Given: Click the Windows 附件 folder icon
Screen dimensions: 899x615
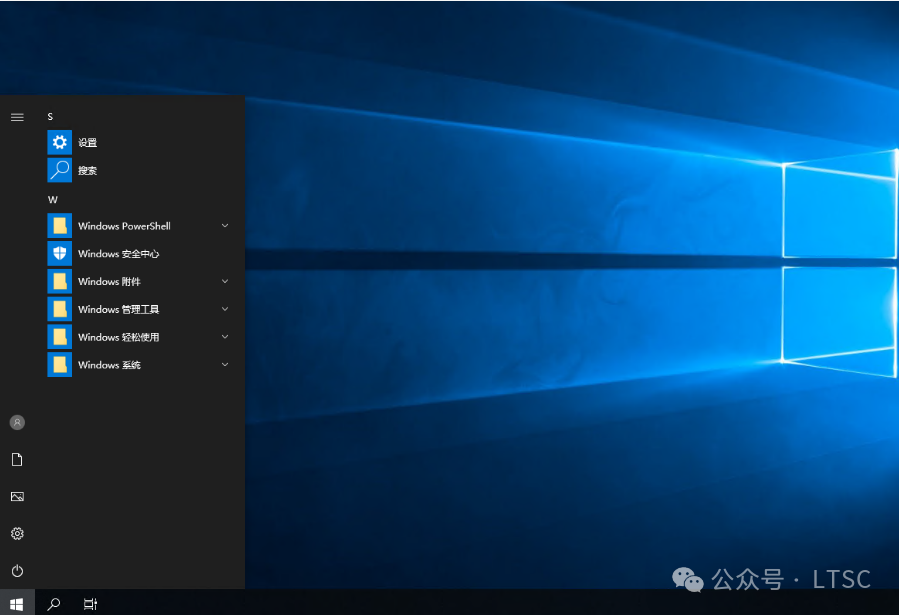Looking at the screenshot, I should pos(60,281).
